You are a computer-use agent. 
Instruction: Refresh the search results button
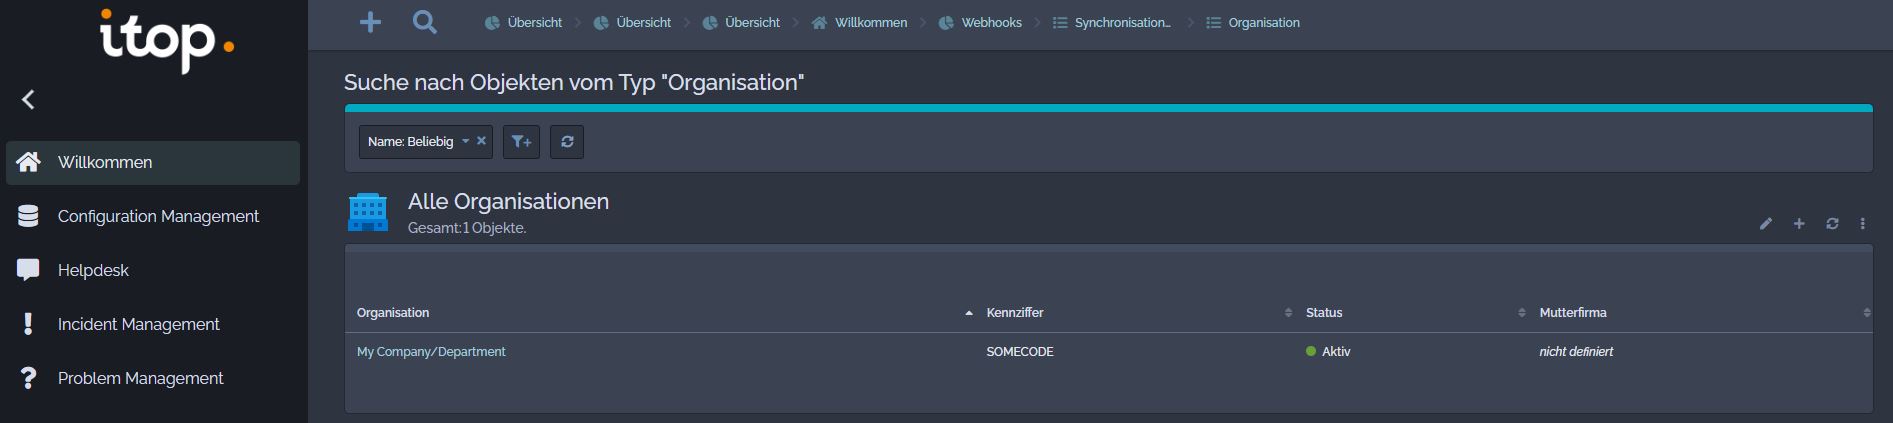(x=567, y=142)
